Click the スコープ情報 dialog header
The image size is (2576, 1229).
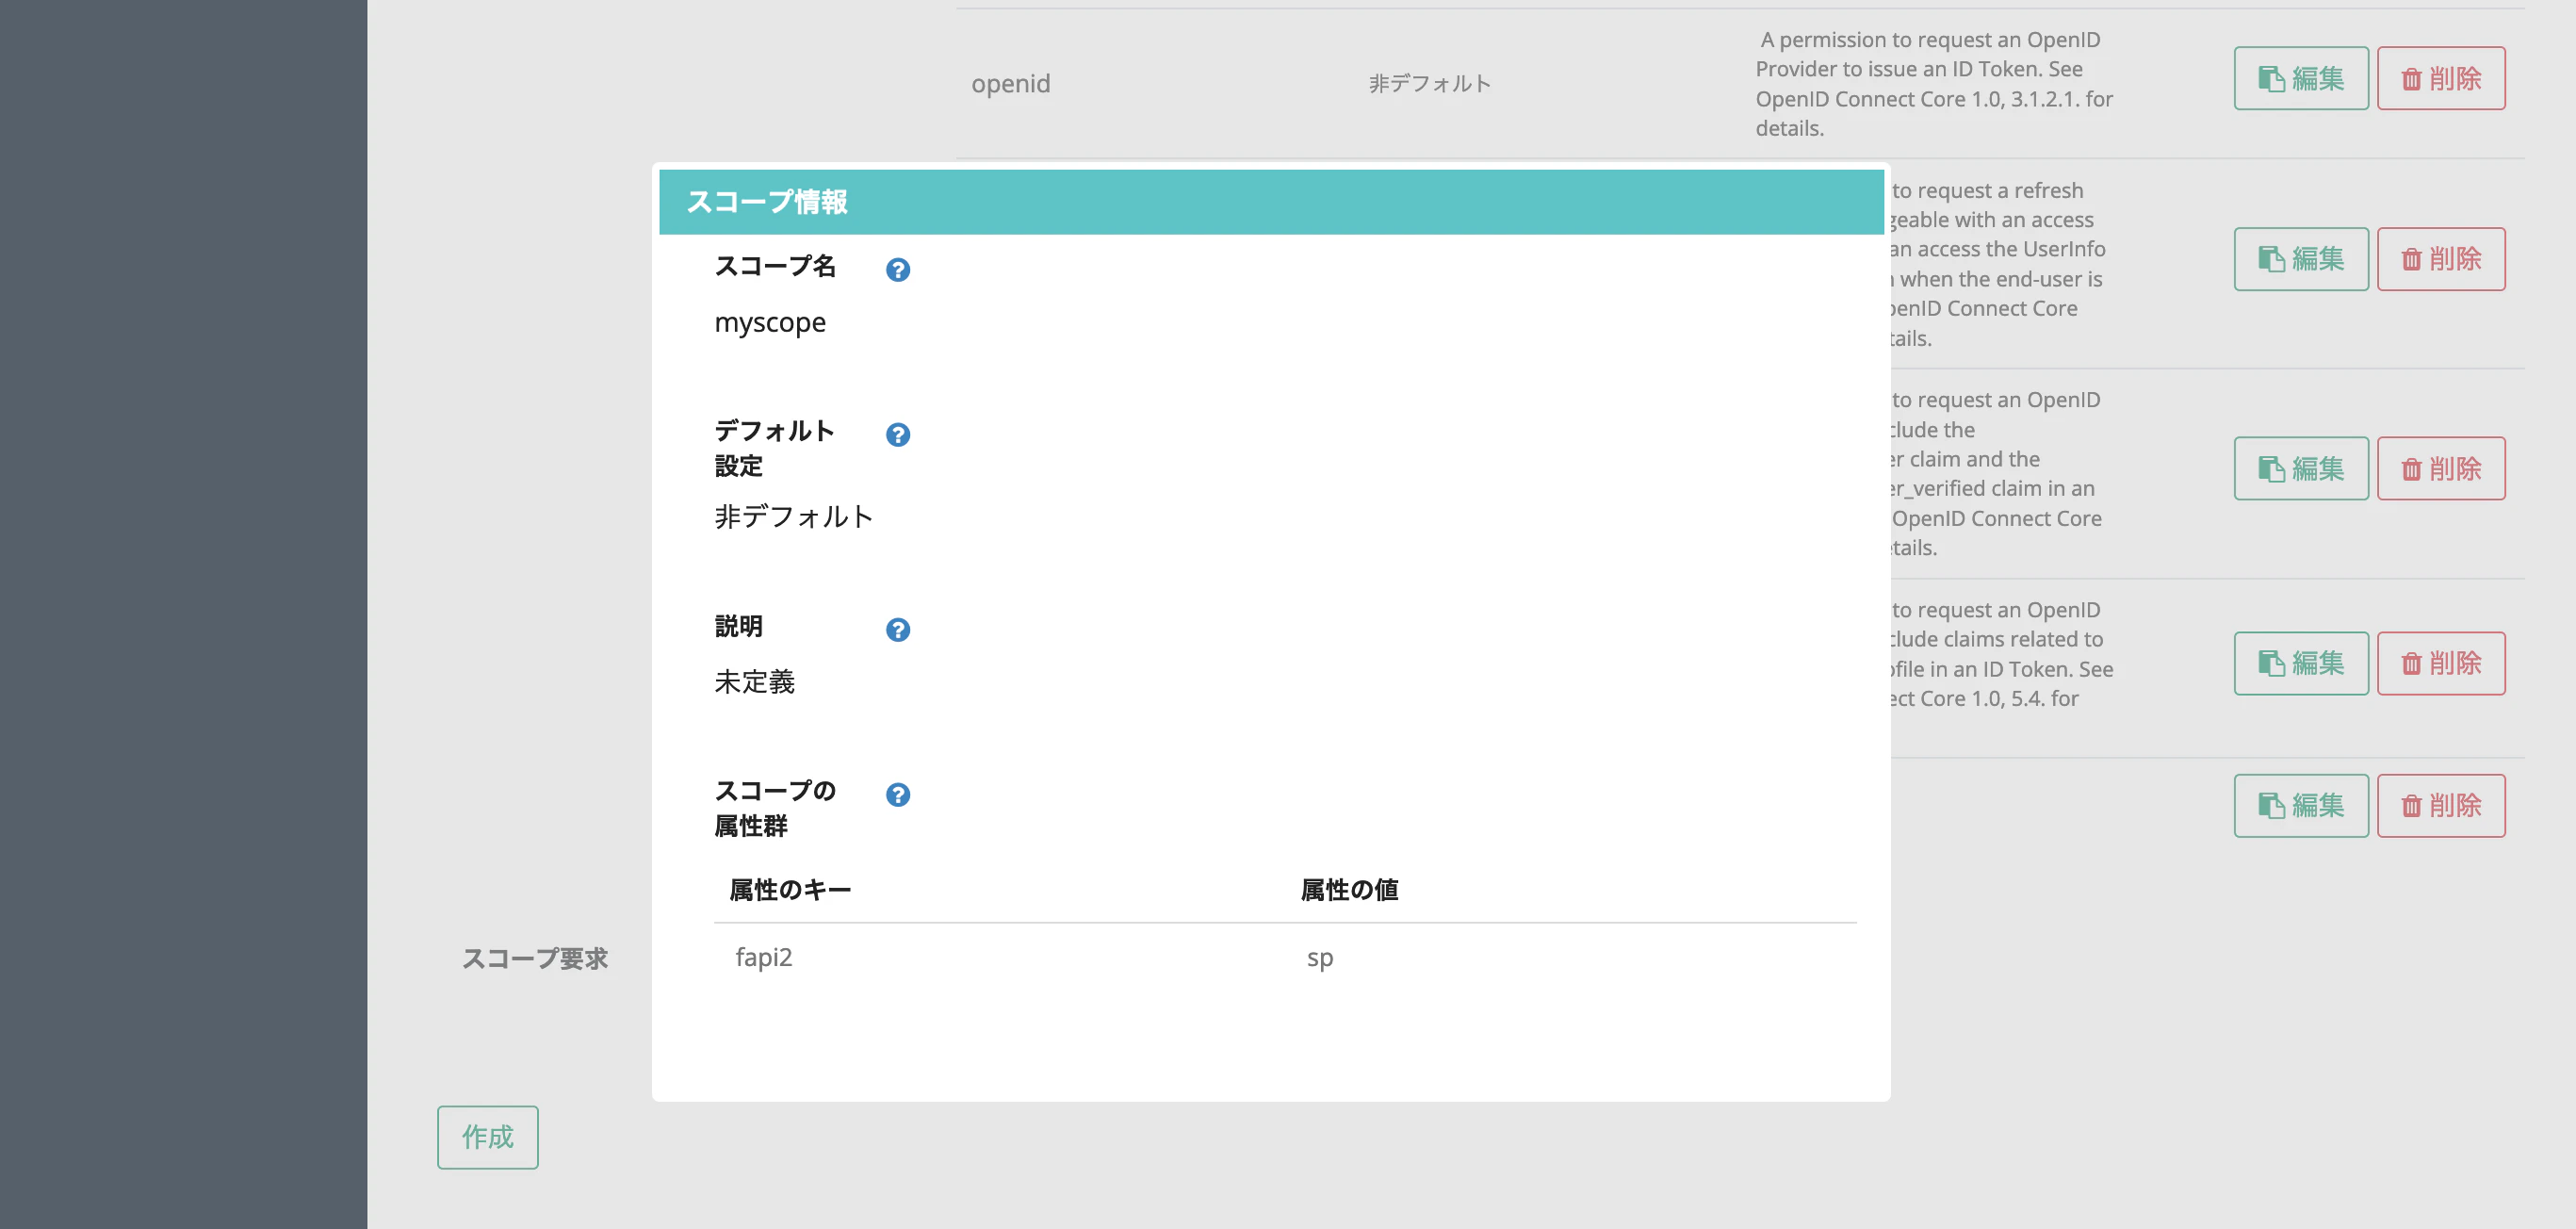coord(1270,202)
